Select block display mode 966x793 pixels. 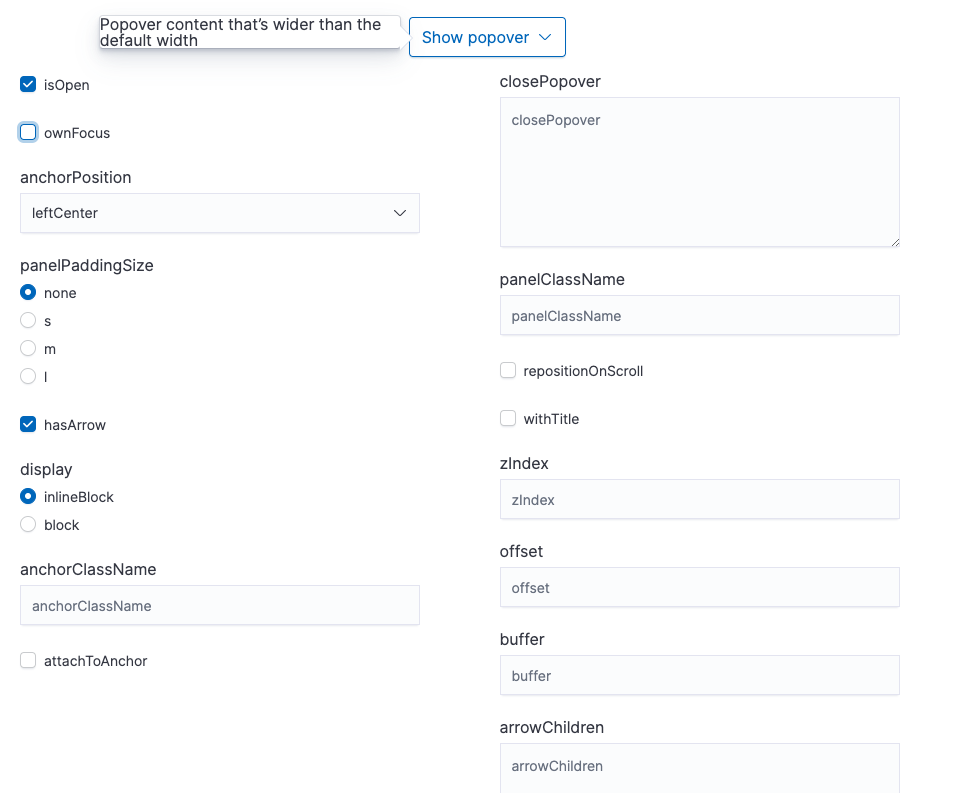[28, 524]
